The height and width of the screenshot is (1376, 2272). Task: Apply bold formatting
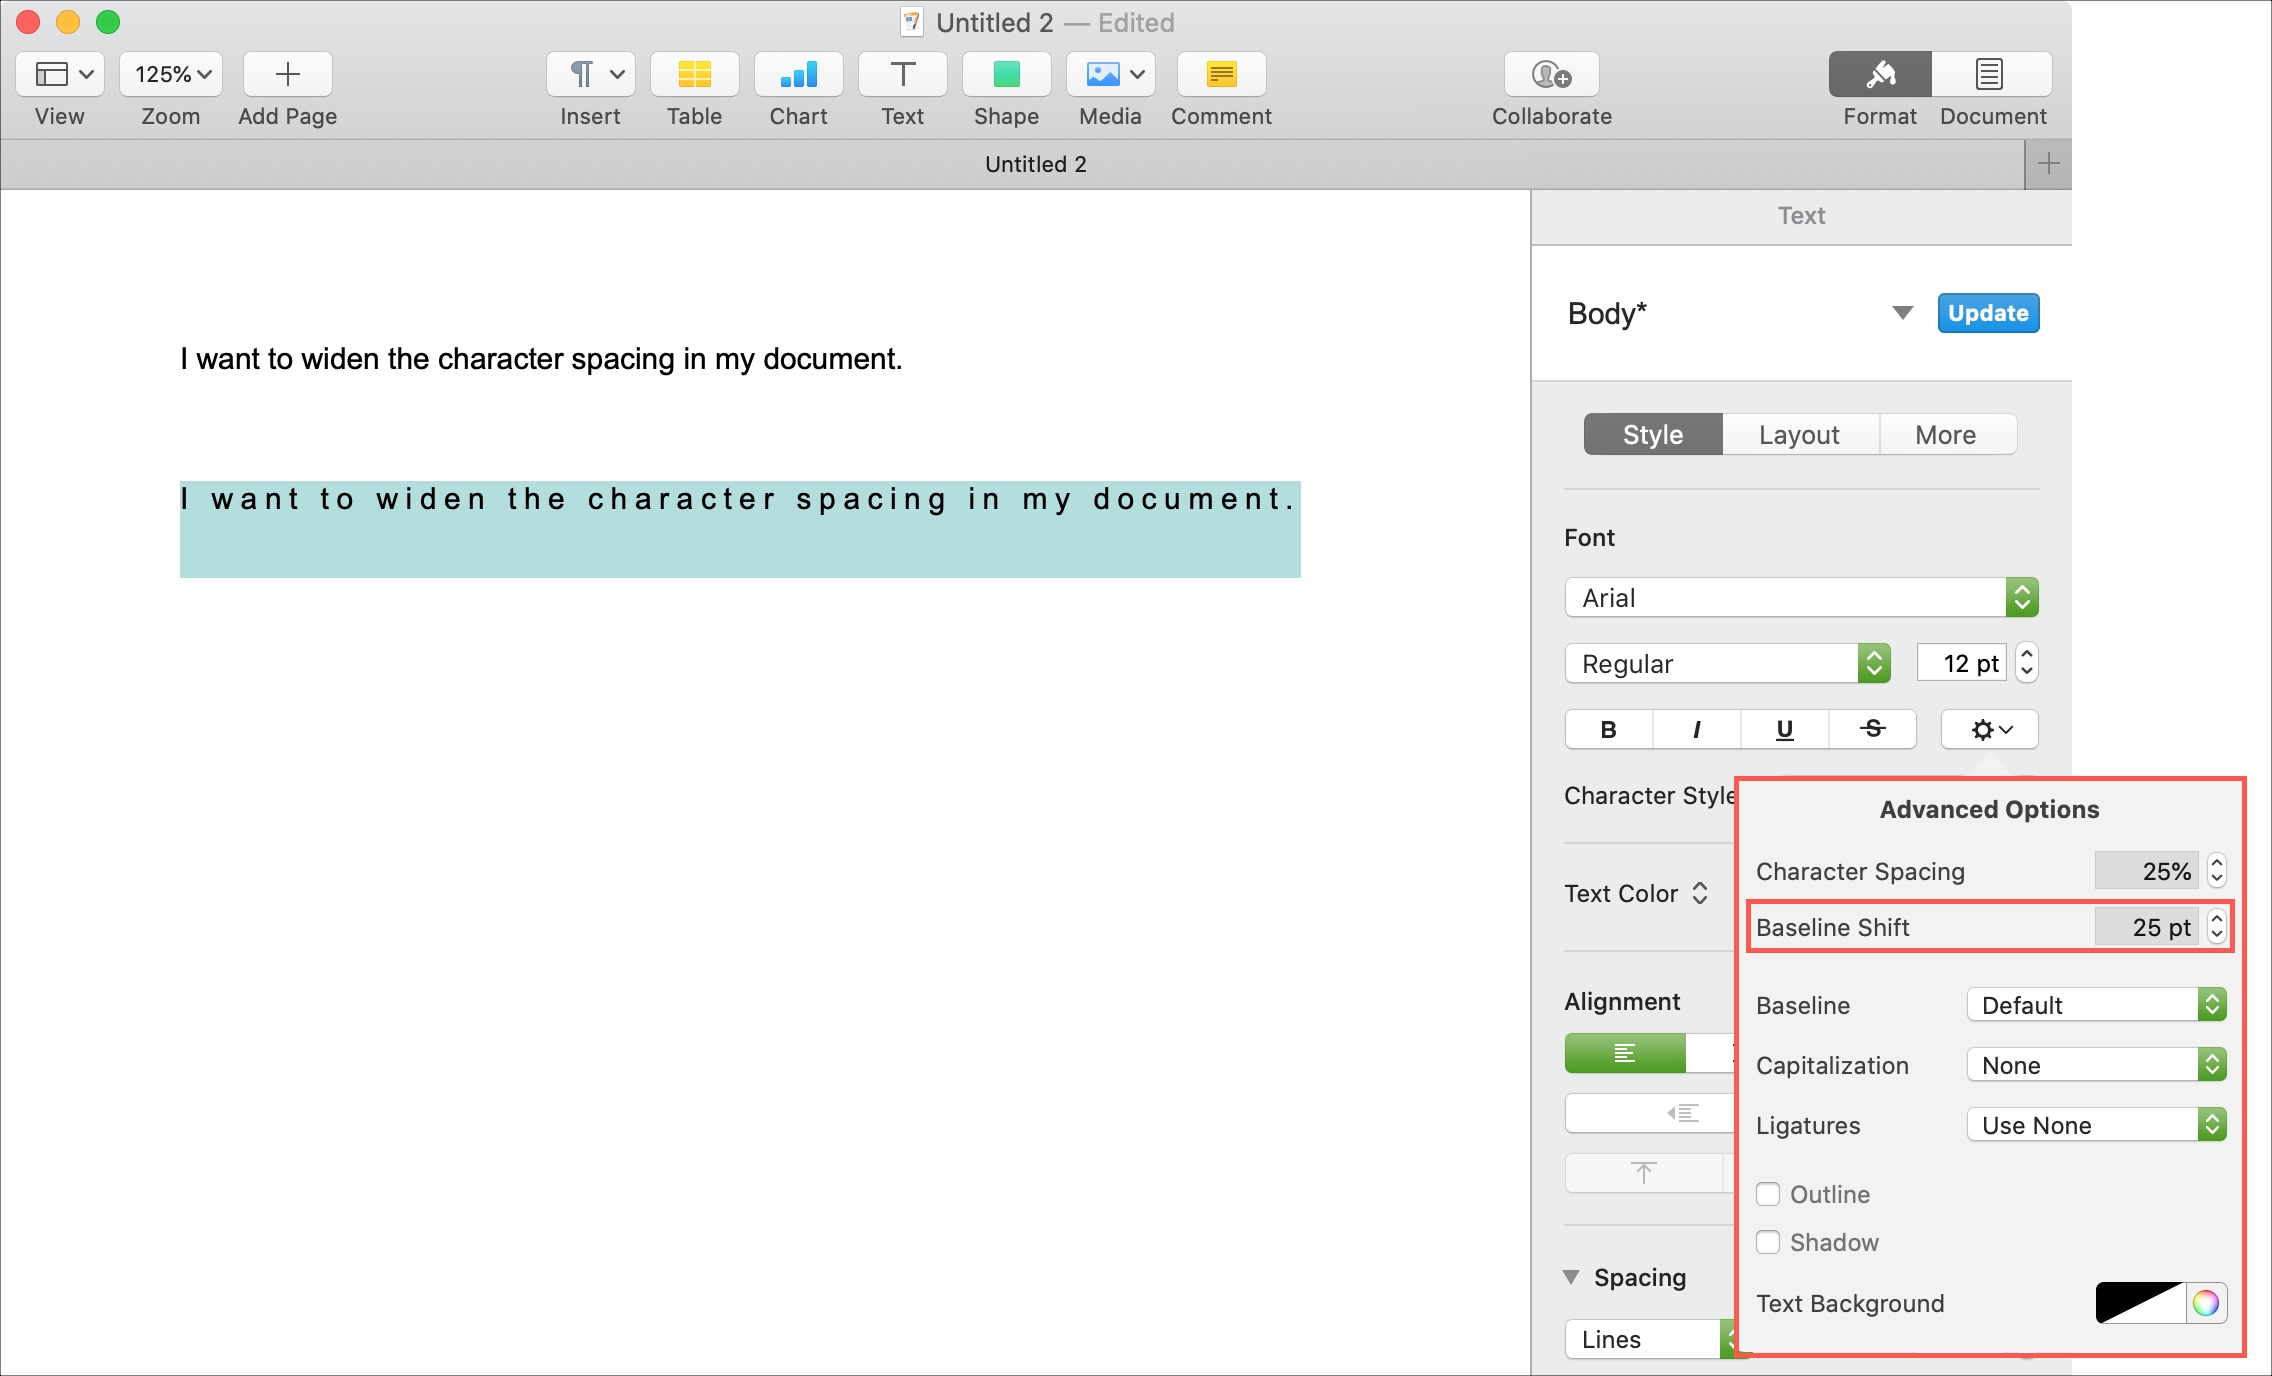tap(1607, 729)
